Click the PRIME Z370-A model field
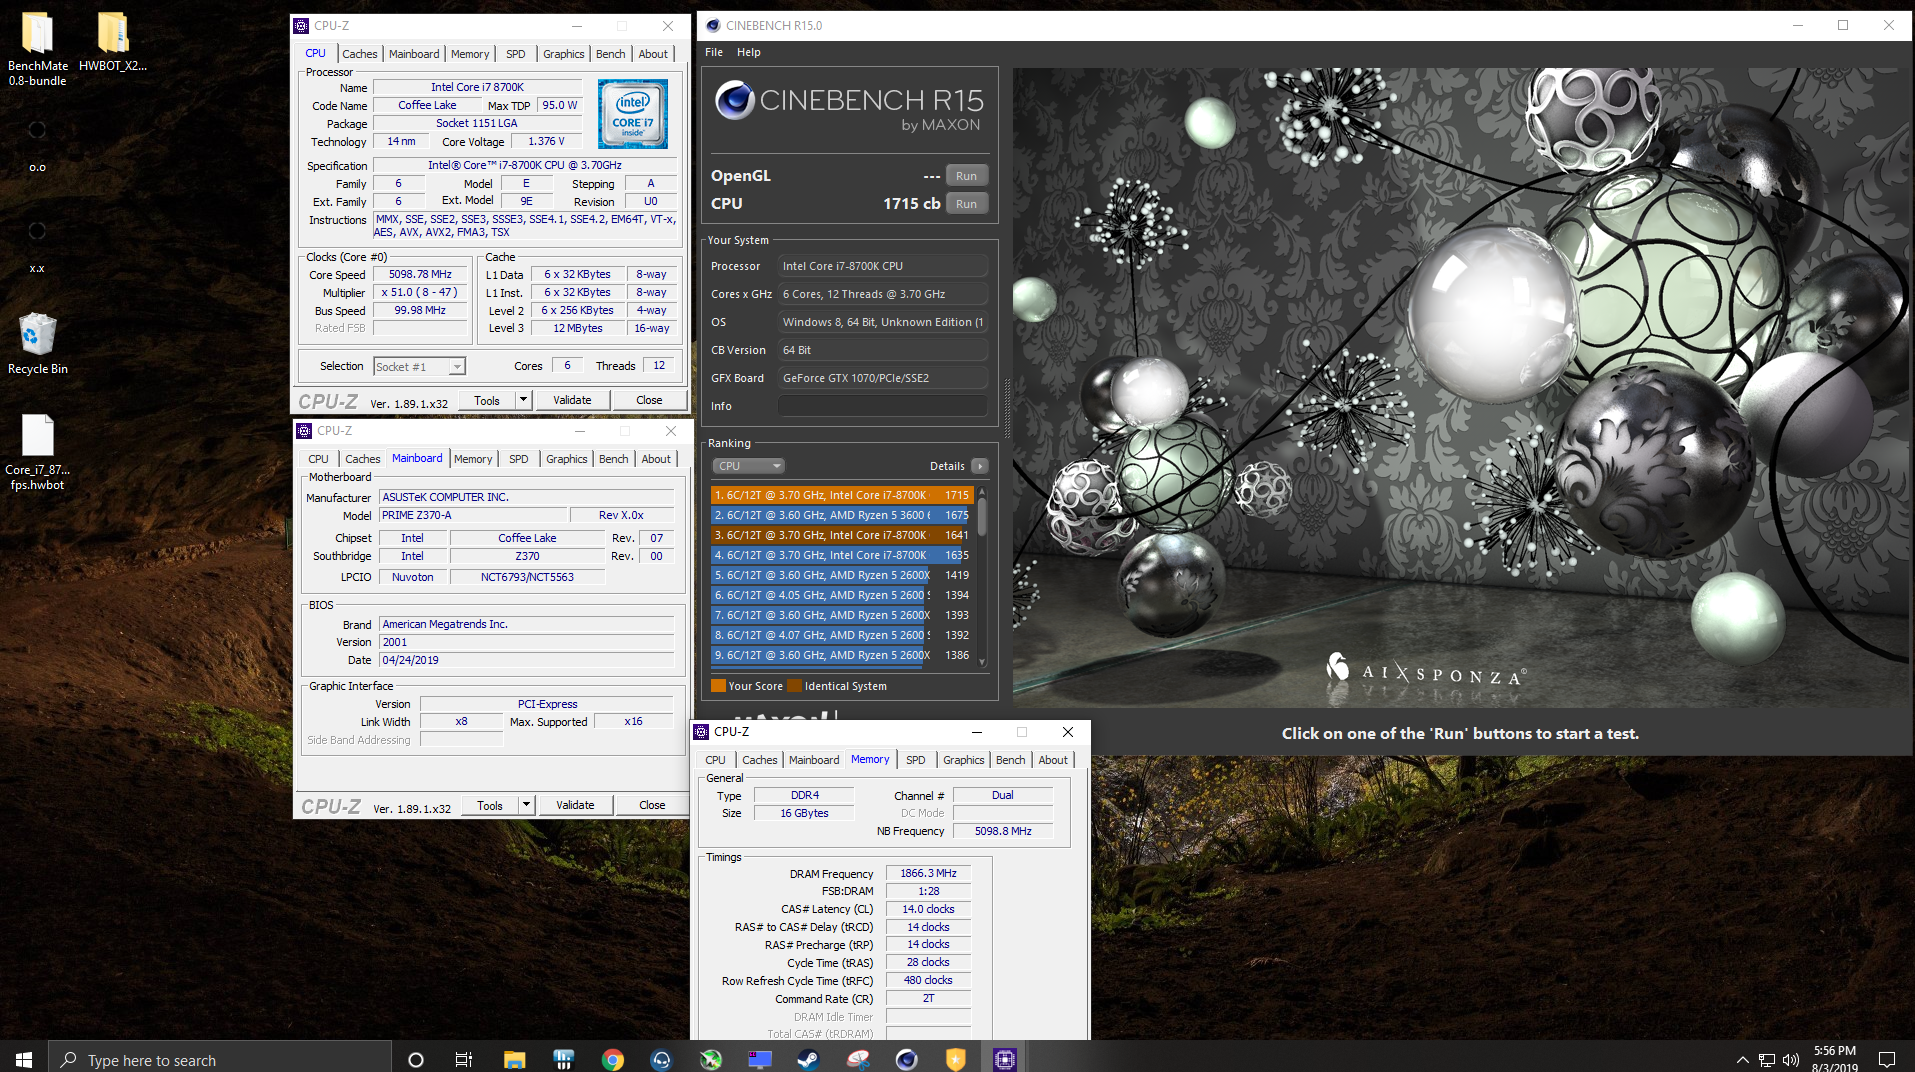The height and width of the screenshot is (1072, 1915). (x=473, y=515)
